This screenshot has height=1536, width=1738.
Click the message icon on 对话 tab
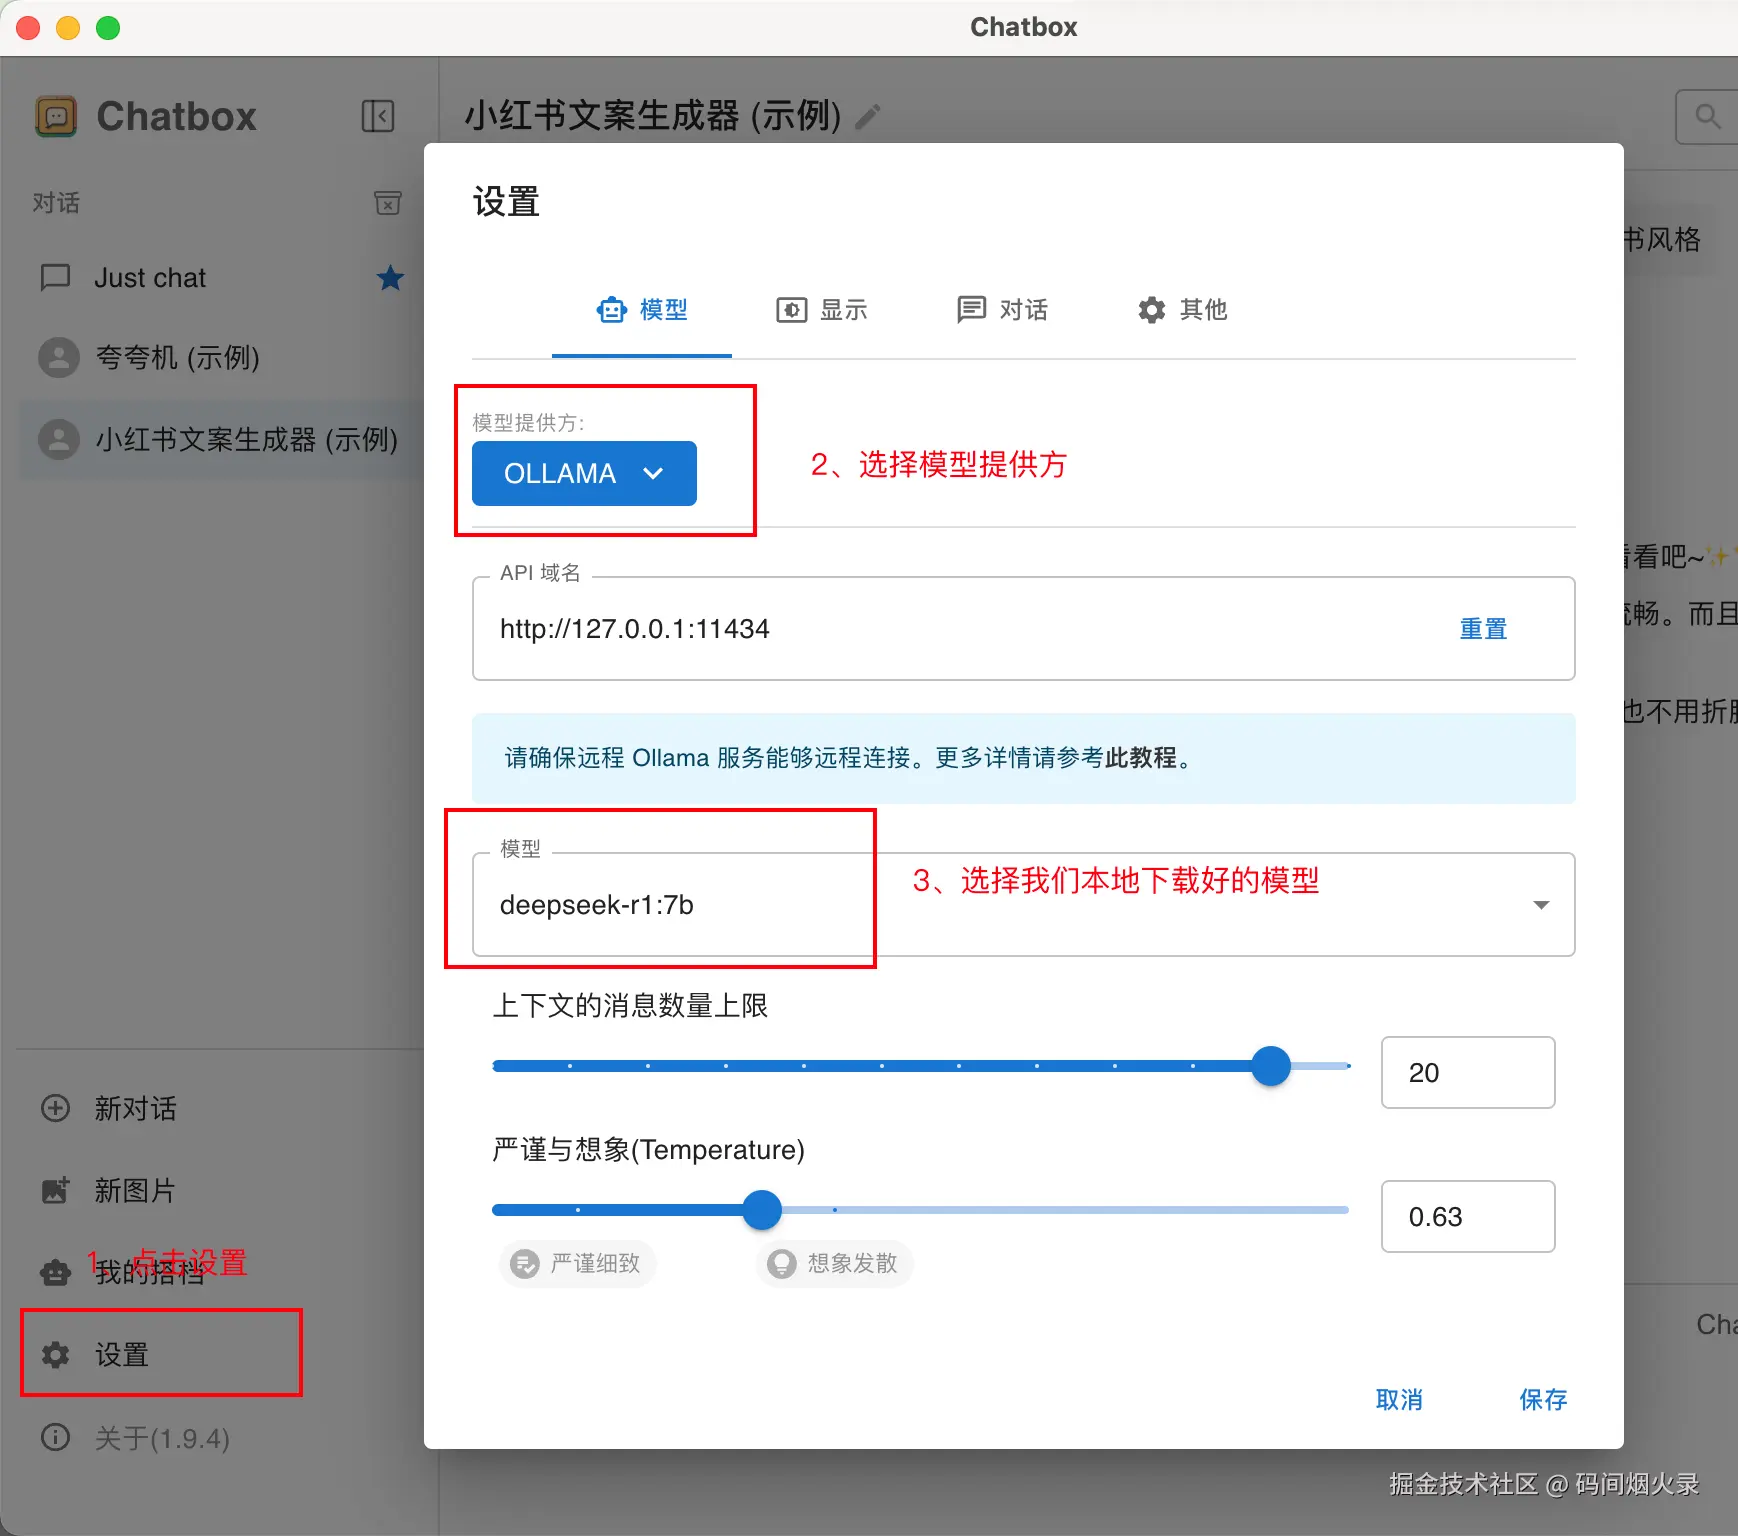972,310
